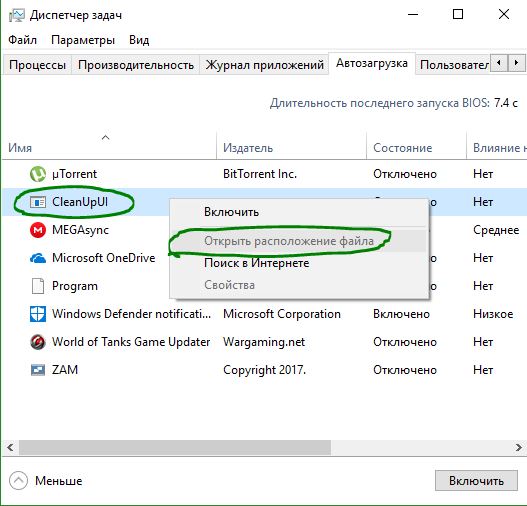Click Включено status of Windows Defender
The height and width of the screenshot is (506, 527).
click(x=401, y=314)
